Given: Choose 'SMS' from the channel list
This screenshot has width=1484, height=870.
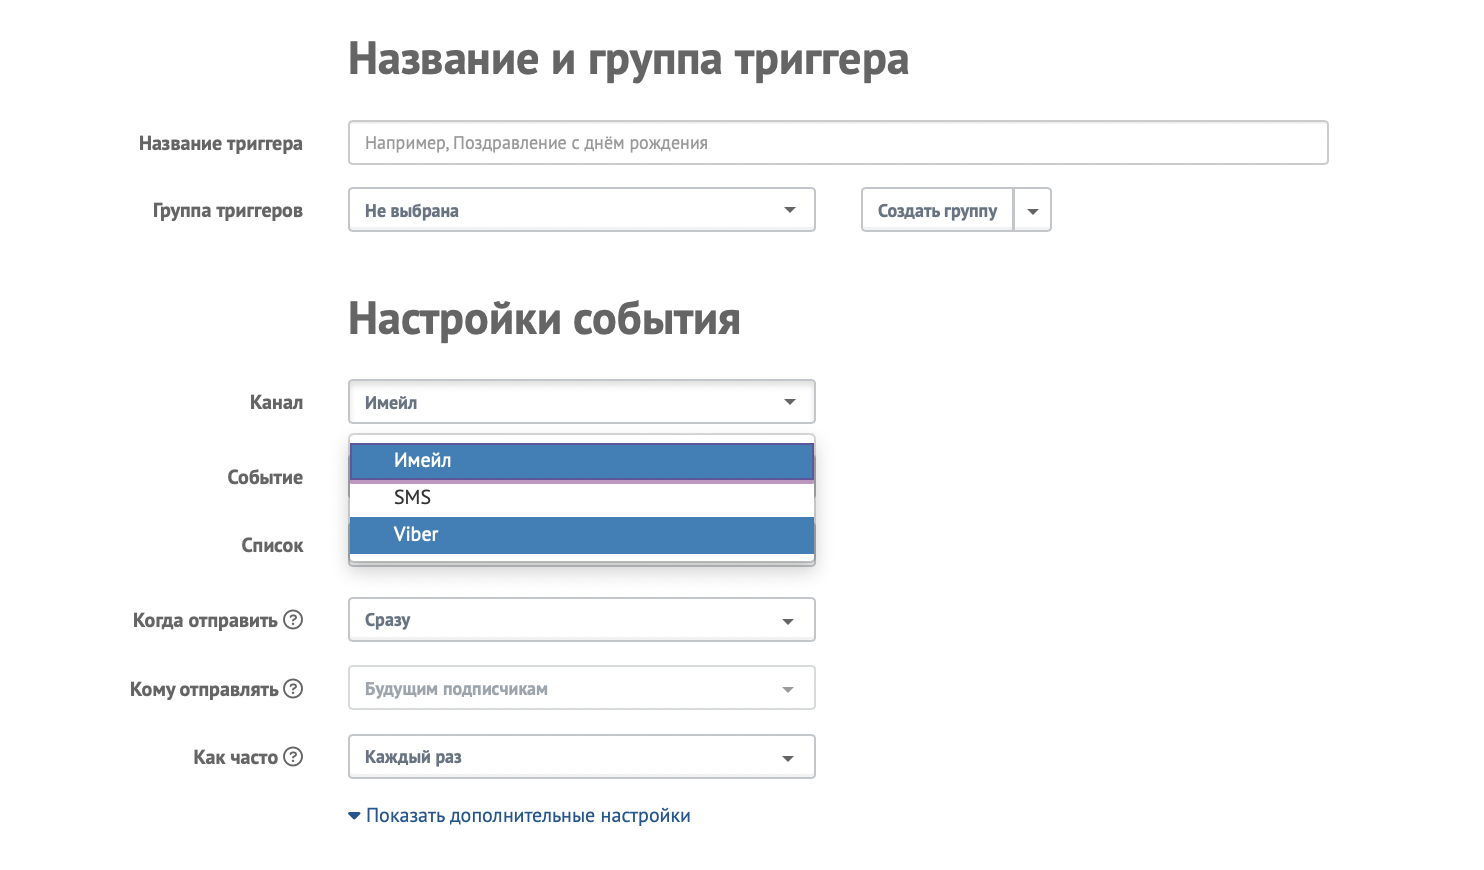Looking at the screenshot, I should pos(582,498).
